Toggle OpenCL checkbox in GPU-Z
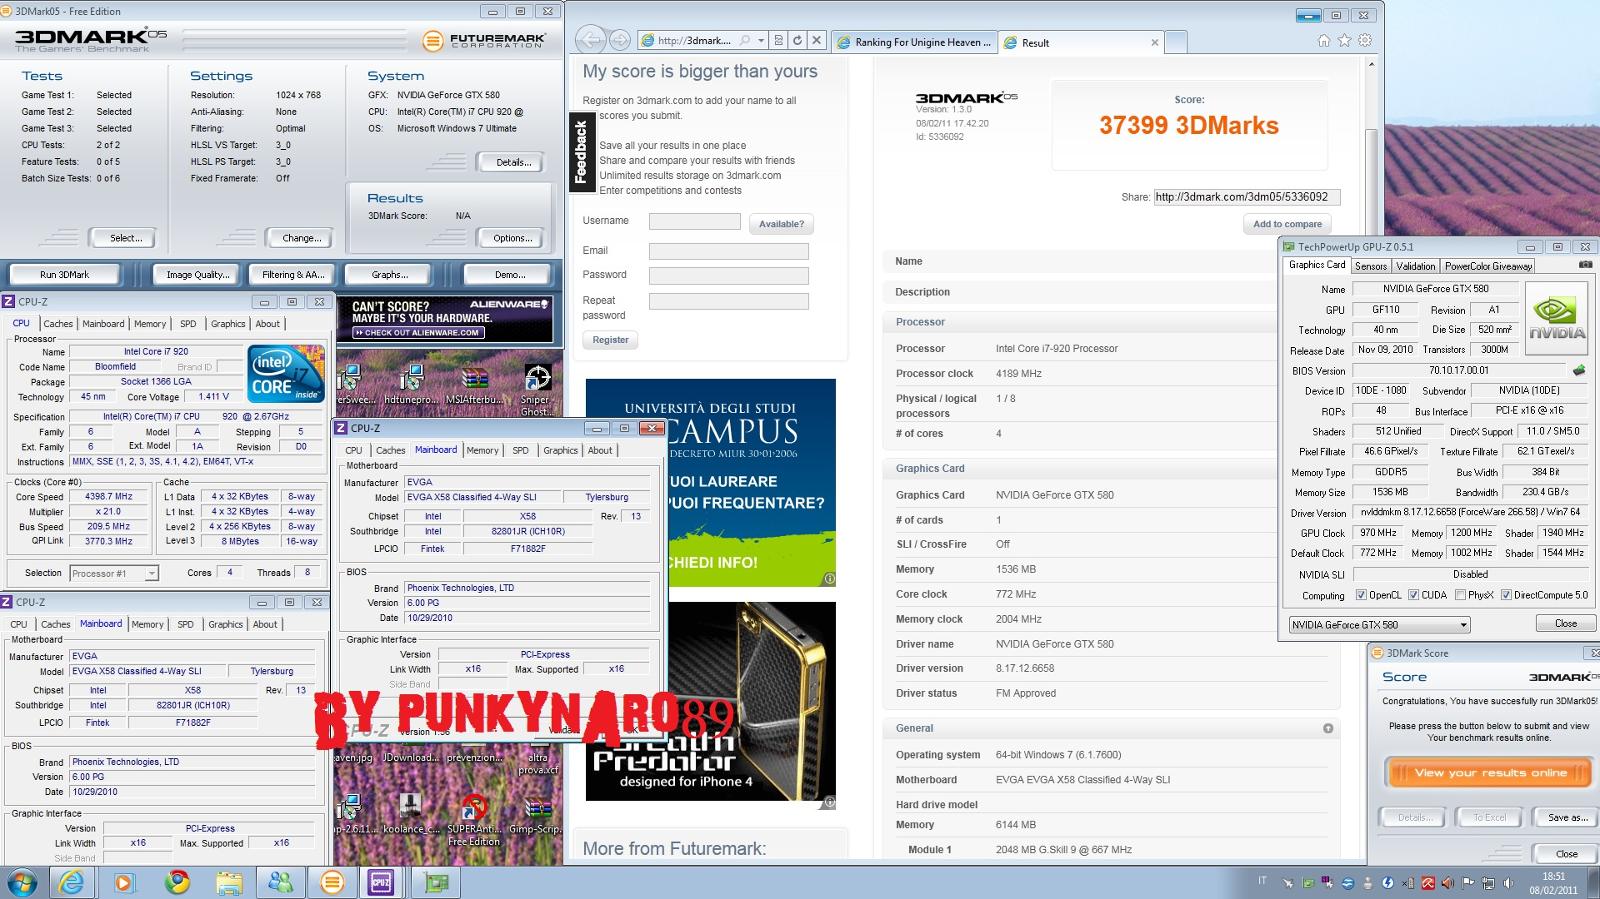The image size is (1600, 899). tap(1361, 595)
